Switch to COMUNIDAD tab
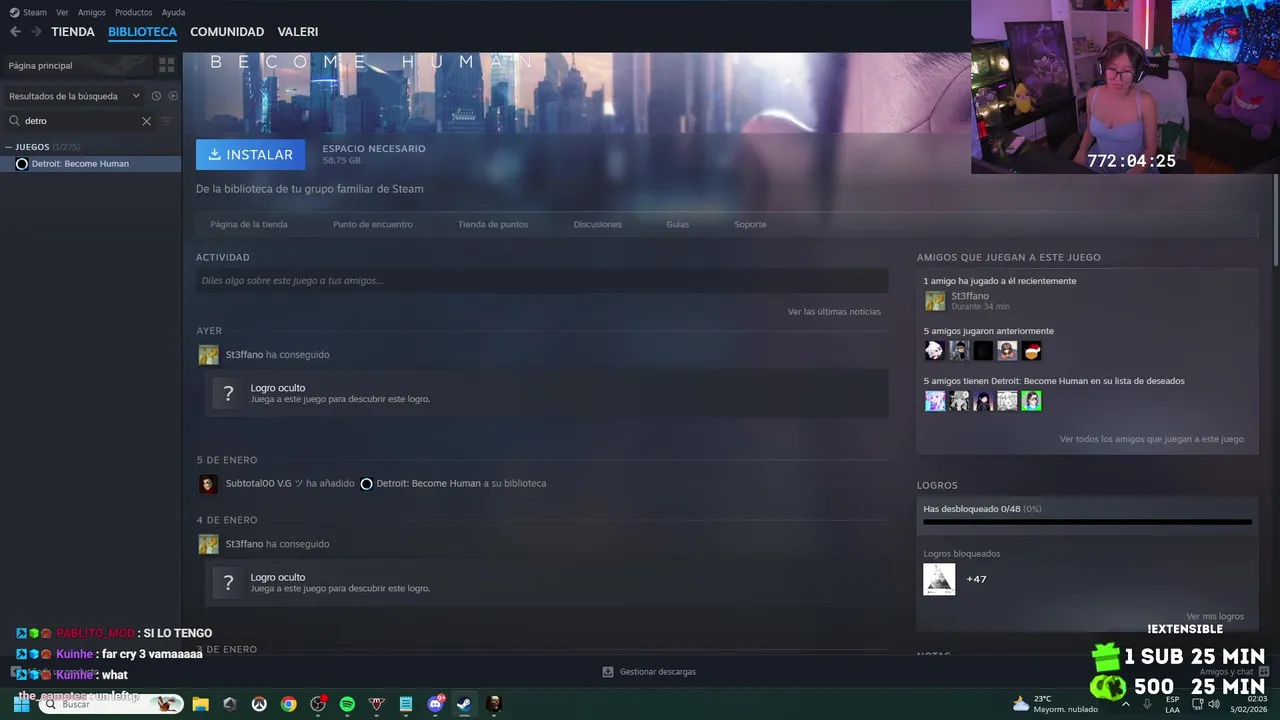 227,32
